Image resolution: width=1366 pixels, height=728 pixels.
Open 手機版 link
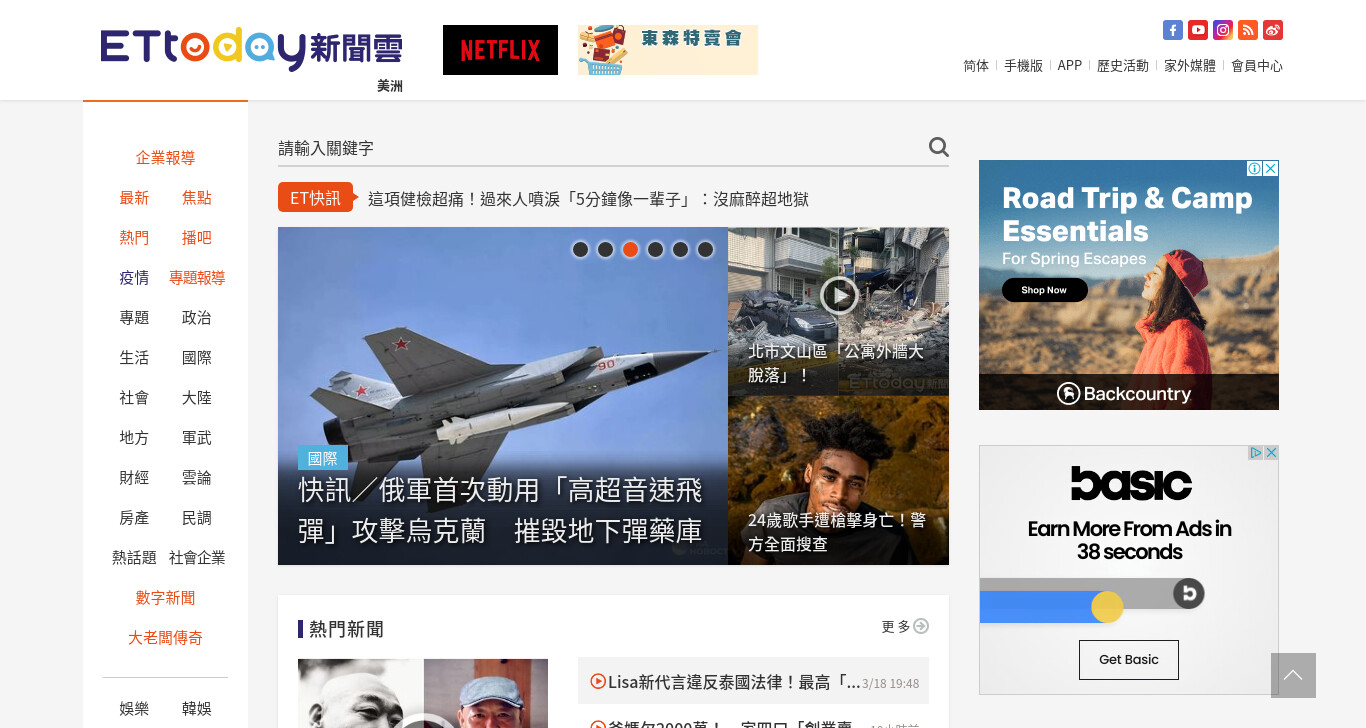click(x=1023, y=66)
